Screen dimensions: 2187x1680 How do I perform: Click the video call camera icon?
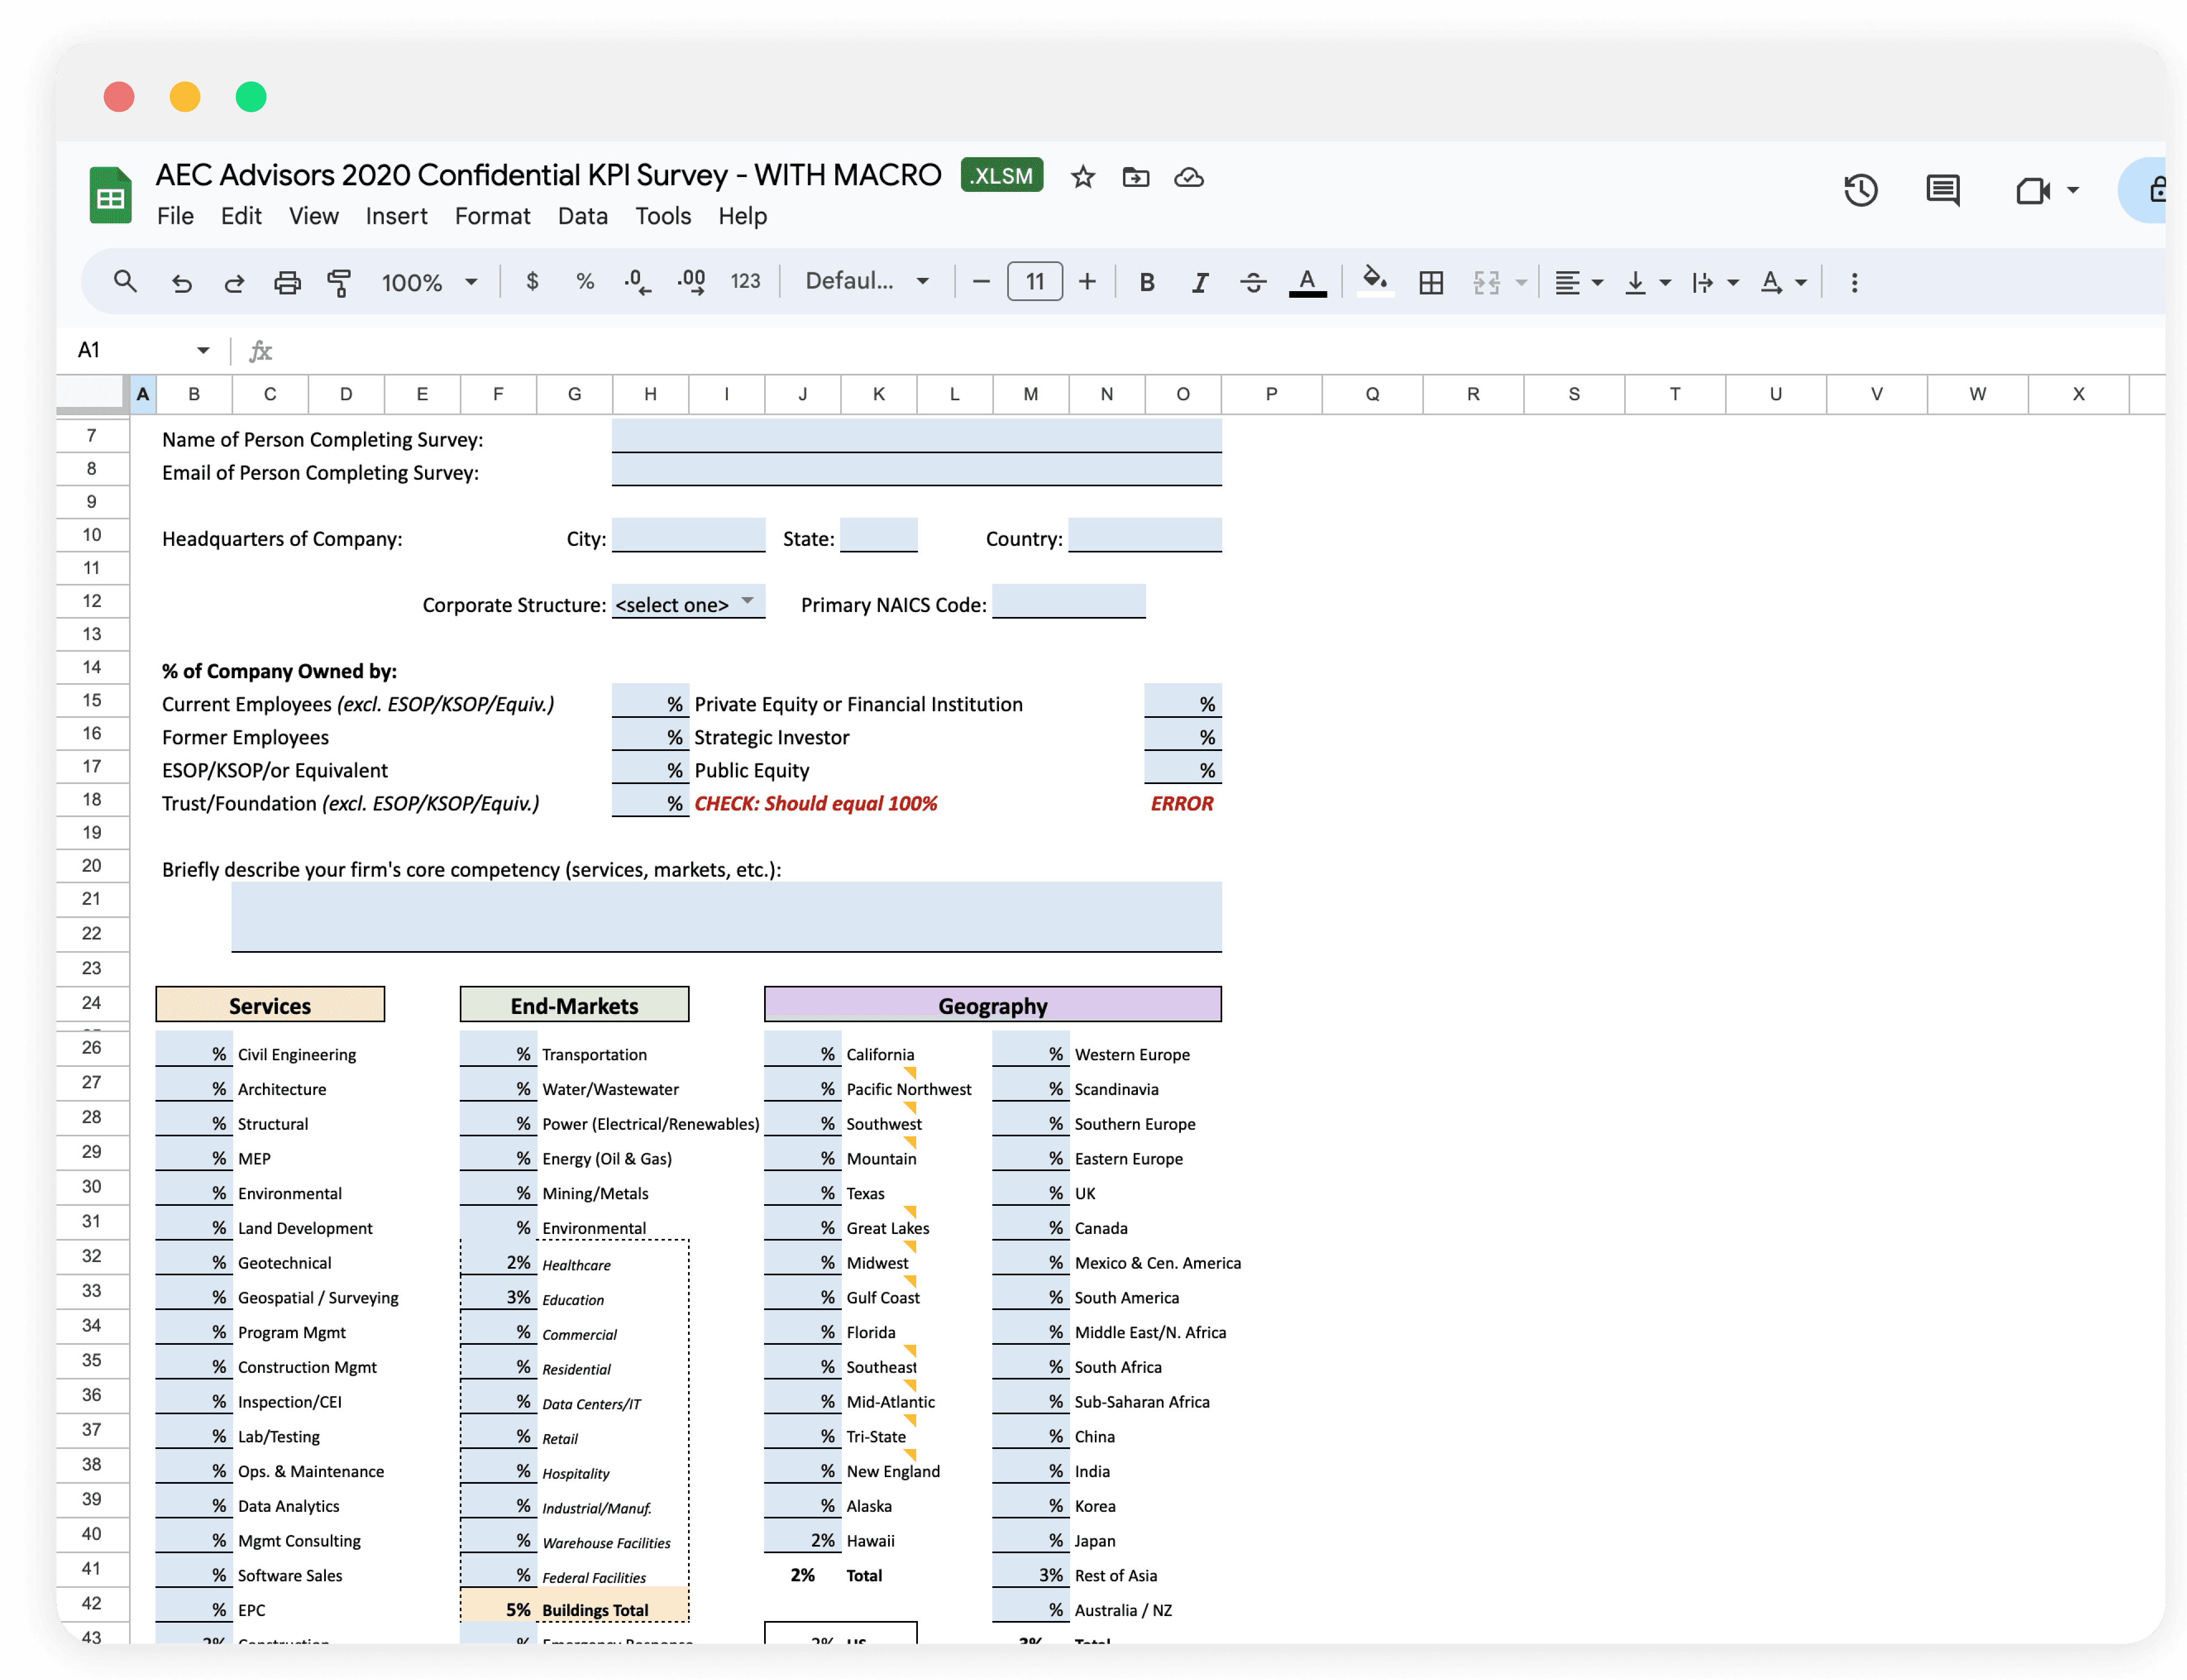[x=2032, y=190]
